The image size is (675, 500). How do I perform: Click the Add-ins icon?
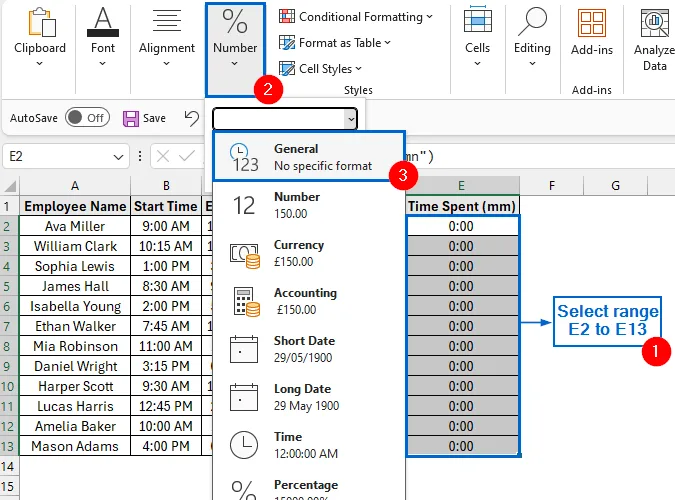coord(592,24)
